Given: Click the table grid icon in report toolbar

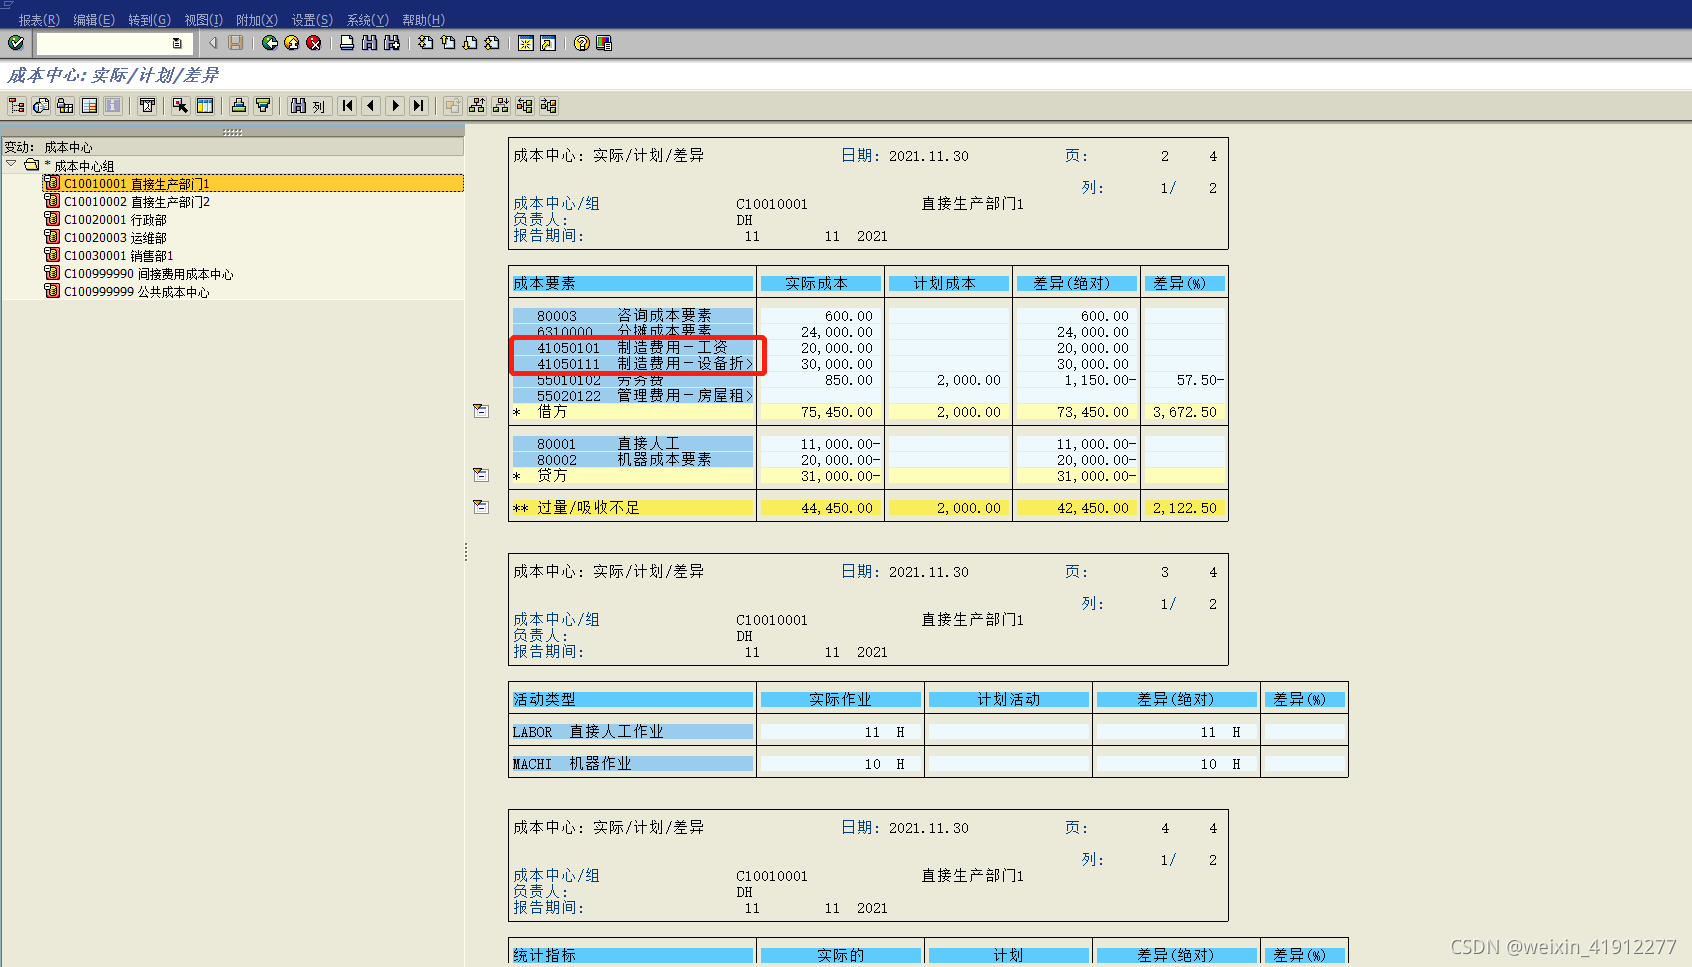Looking at the screenshot, I should (x=89, y=106).
